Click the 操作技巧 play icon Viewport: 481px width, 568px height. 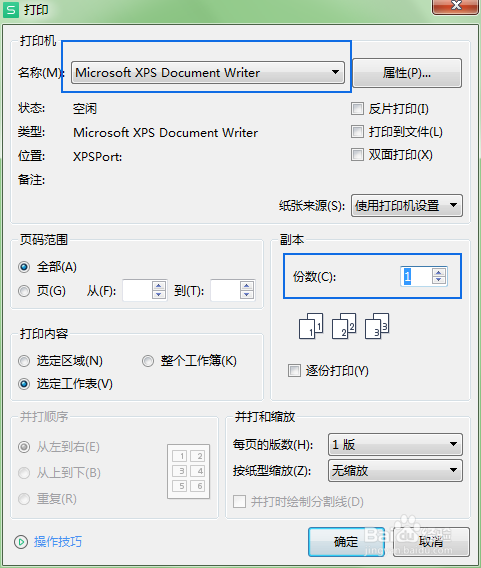click(21, 542)
